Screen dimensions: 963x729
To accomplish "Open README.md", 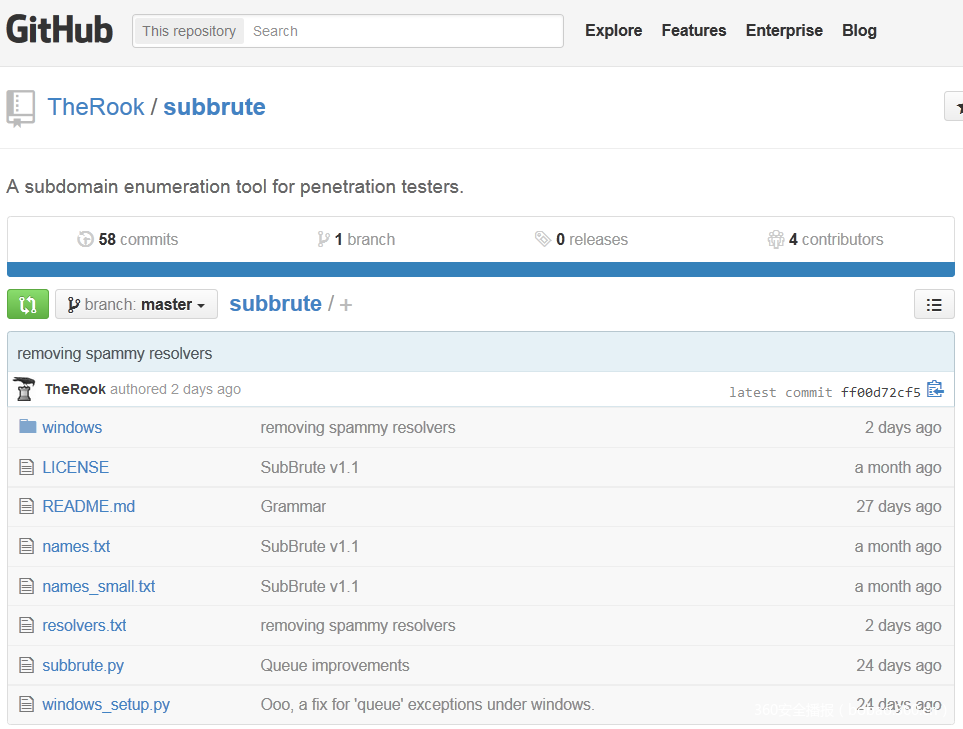I will pyautogui.click(x=88, y=506).
